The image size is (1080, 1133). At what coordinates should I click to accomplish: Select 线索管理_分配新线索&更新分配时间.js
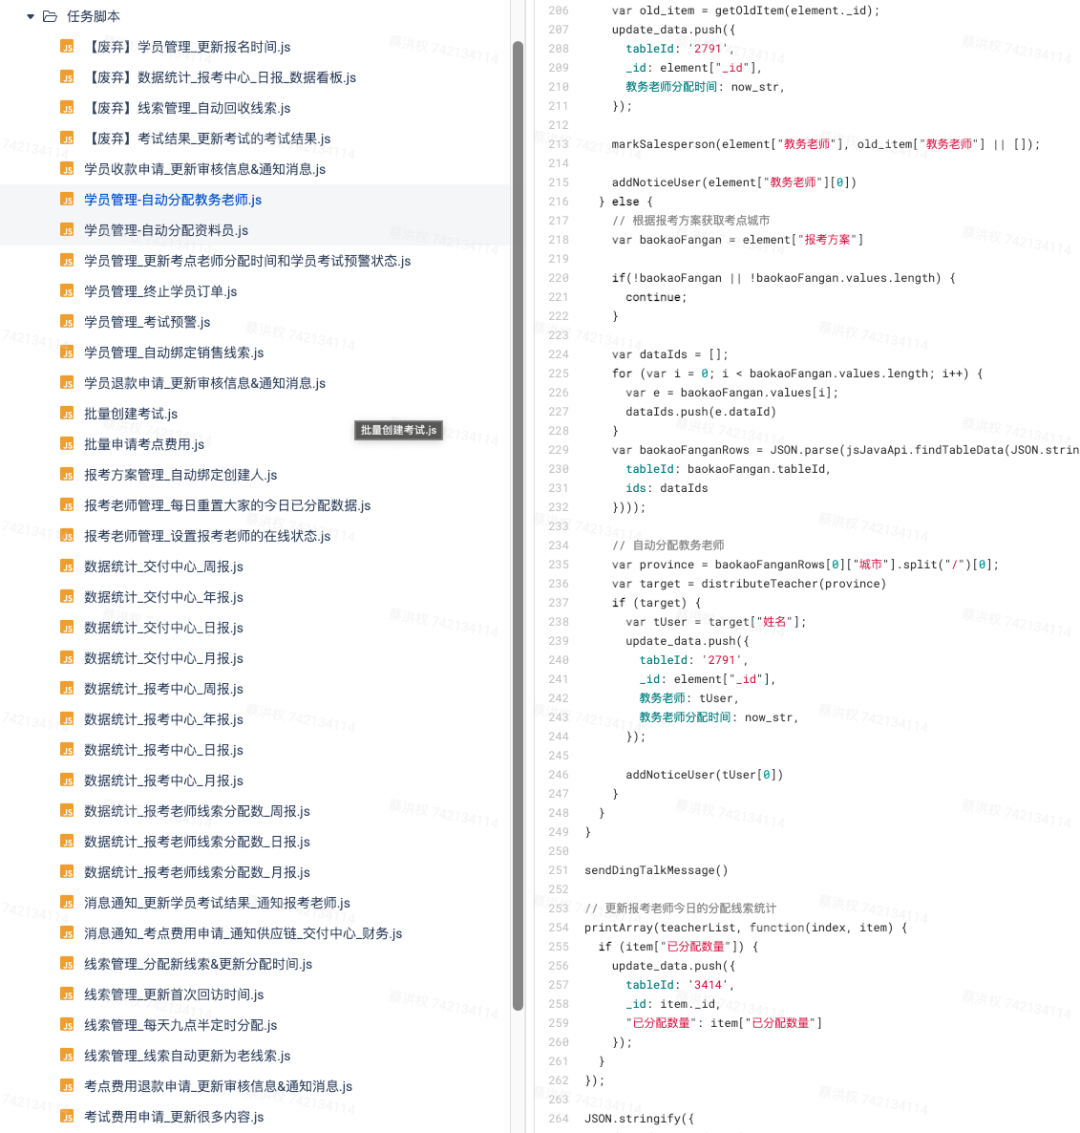(x=199, y=964)
